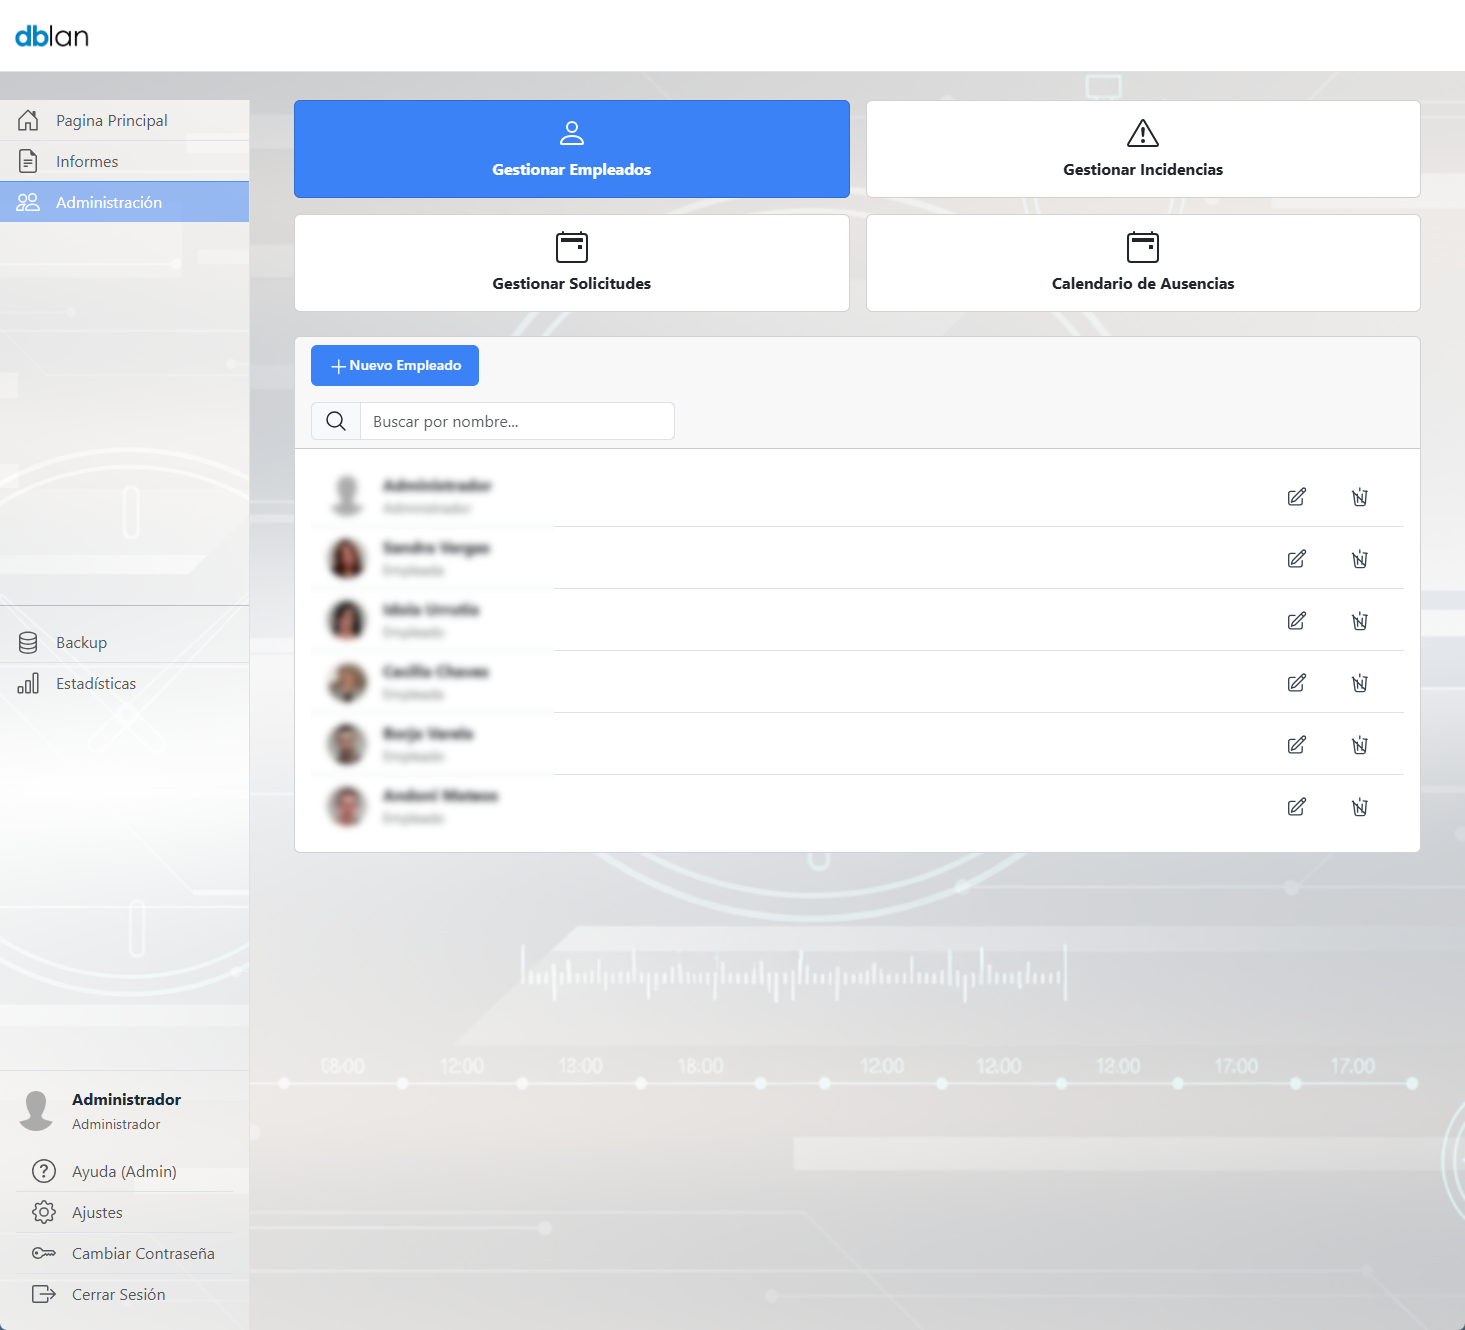Click the delete trash icon in the last employee row
1465x1330 pixels.
(x=1359, y=807)
